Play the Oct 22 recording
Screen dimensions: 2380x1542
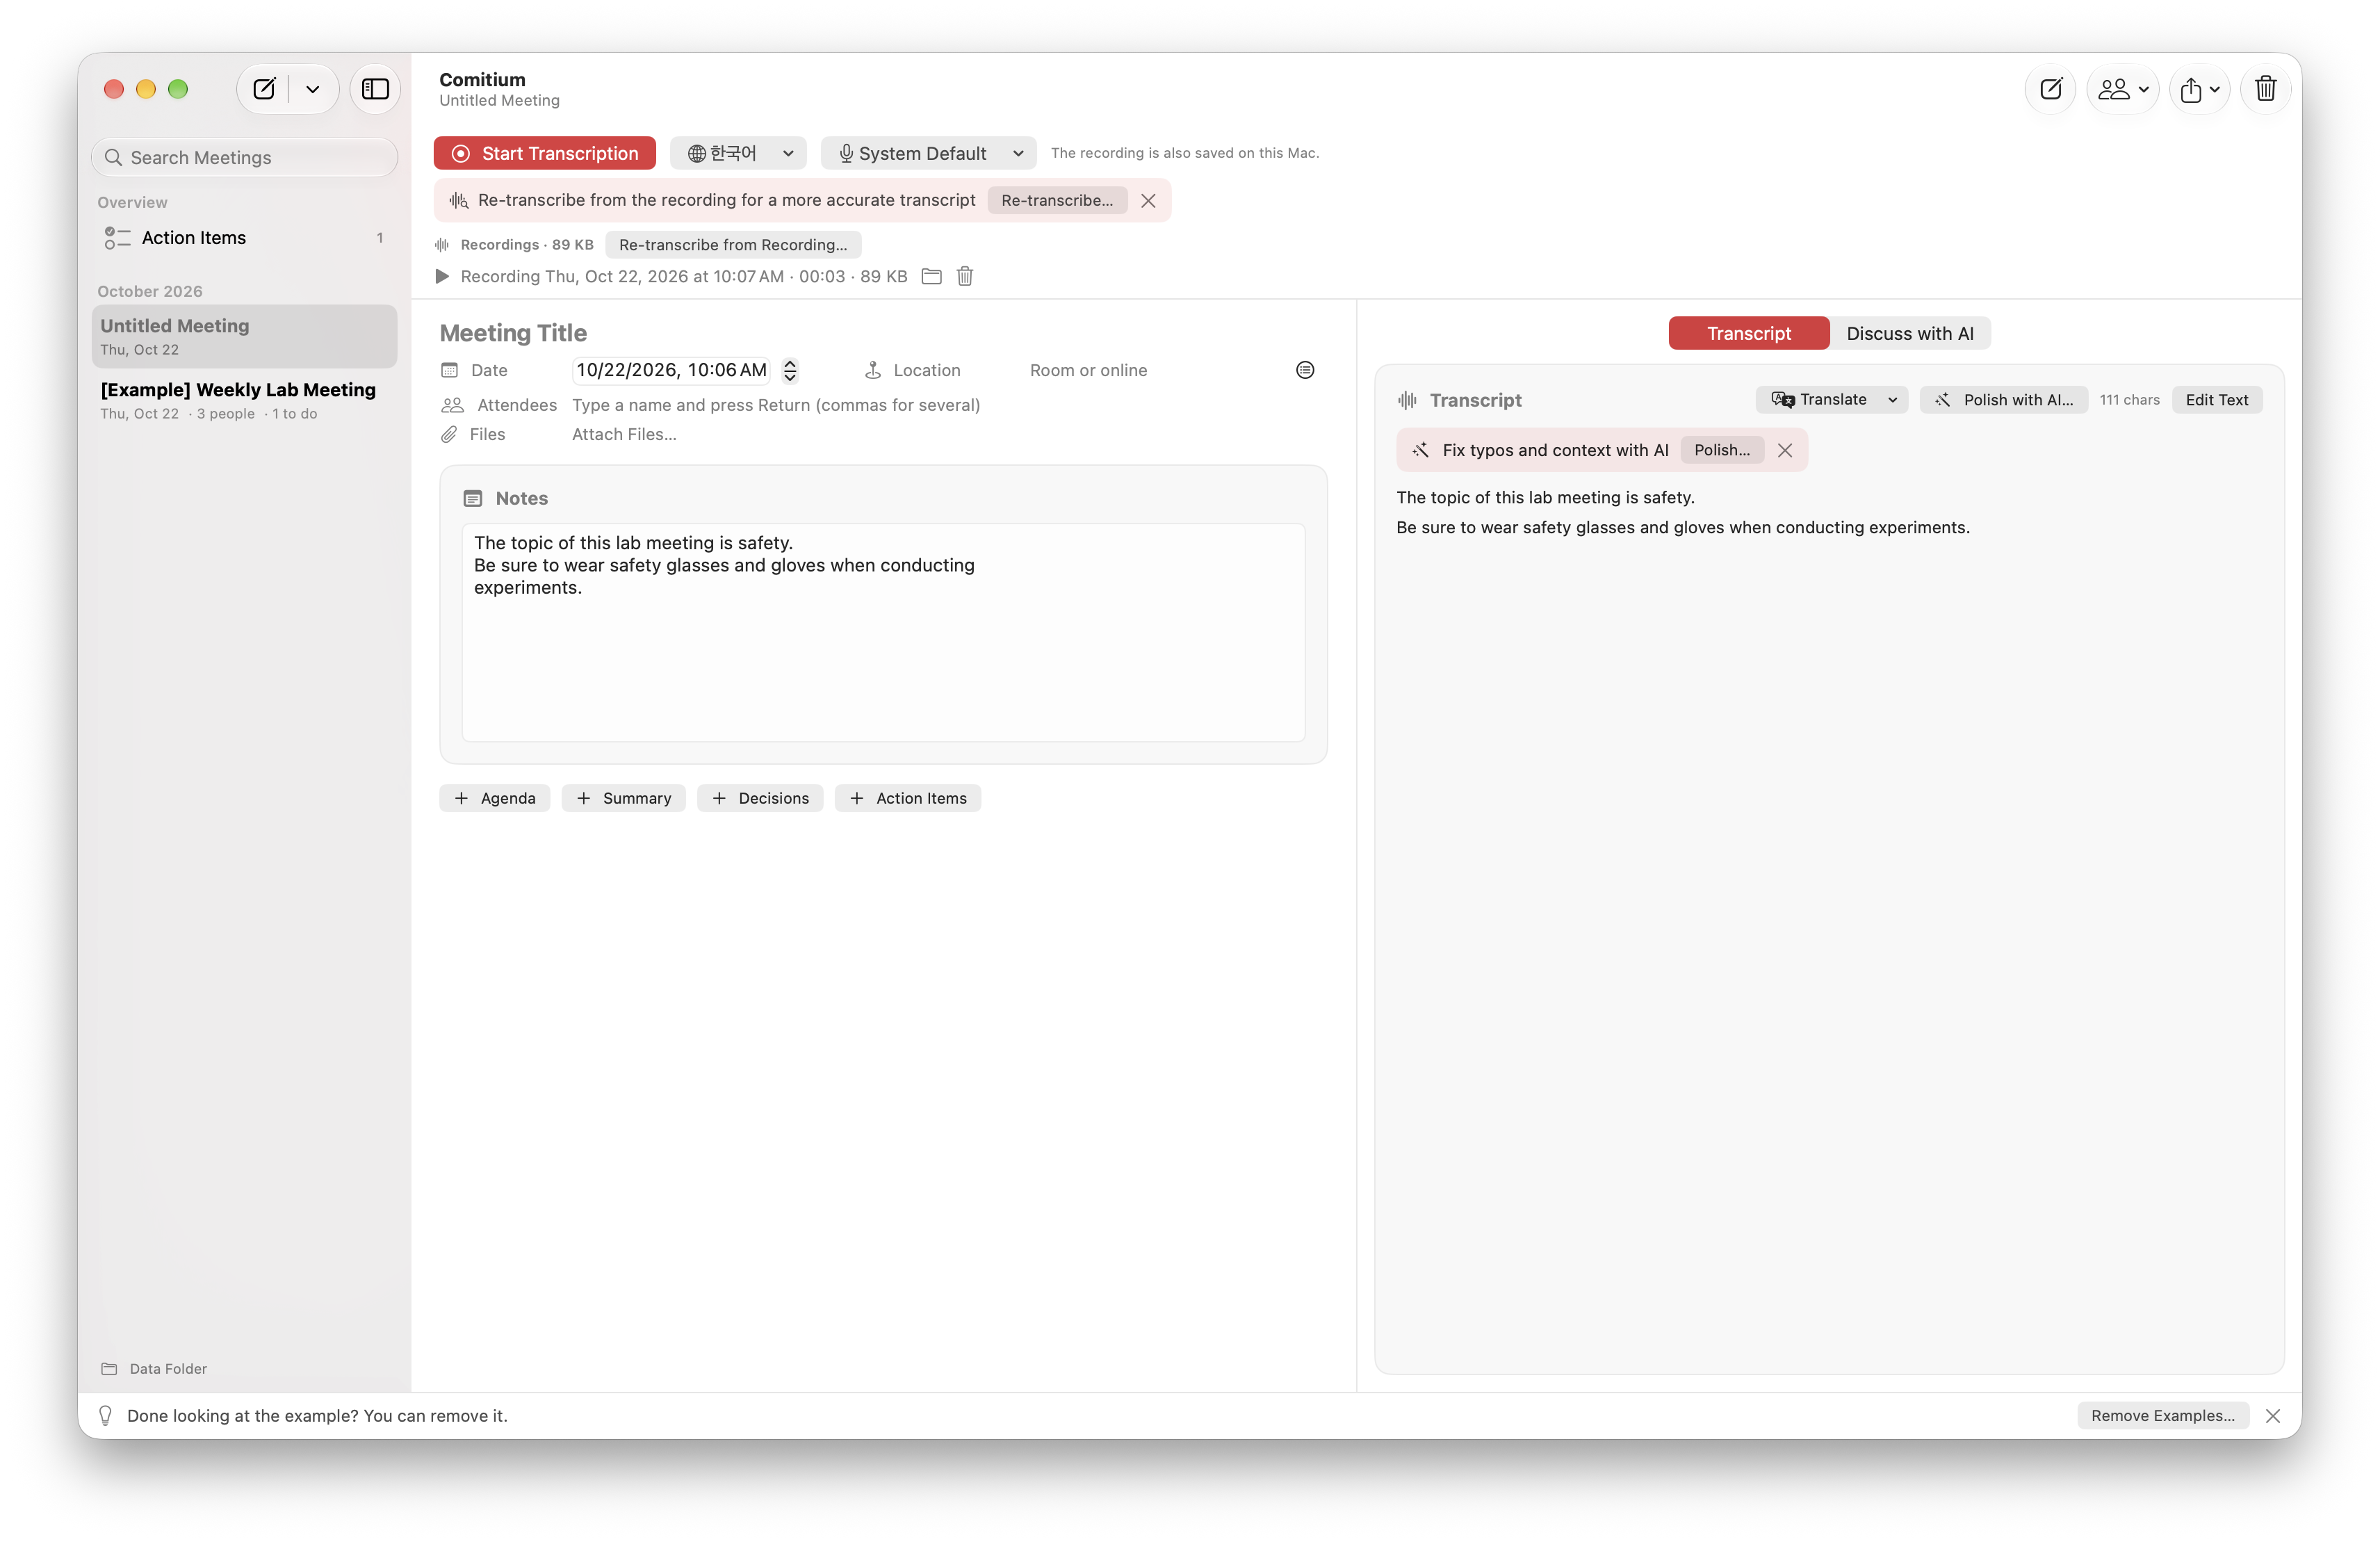442,276
